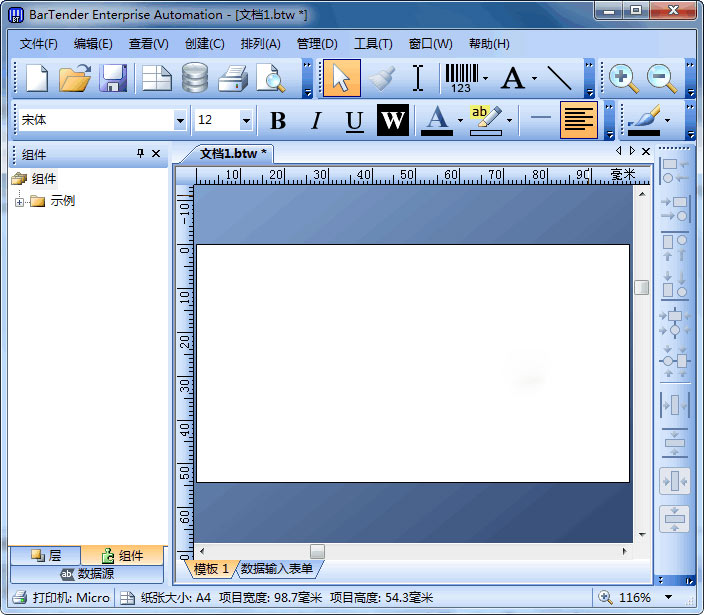Expand the 示例 folder tree node
The image size is (704, 615).
point(19,202)
